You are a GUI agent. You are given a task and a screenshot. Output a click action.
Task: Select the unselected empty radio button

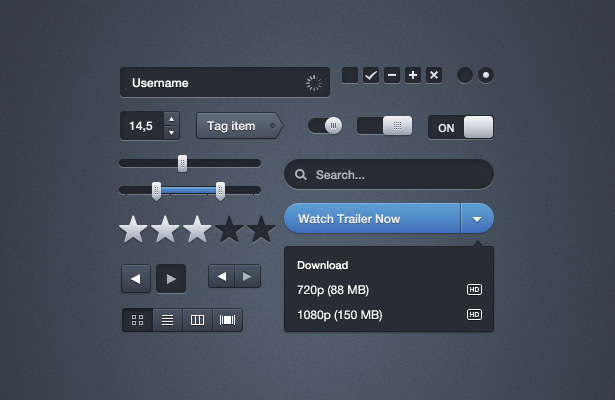coord(465,75)
